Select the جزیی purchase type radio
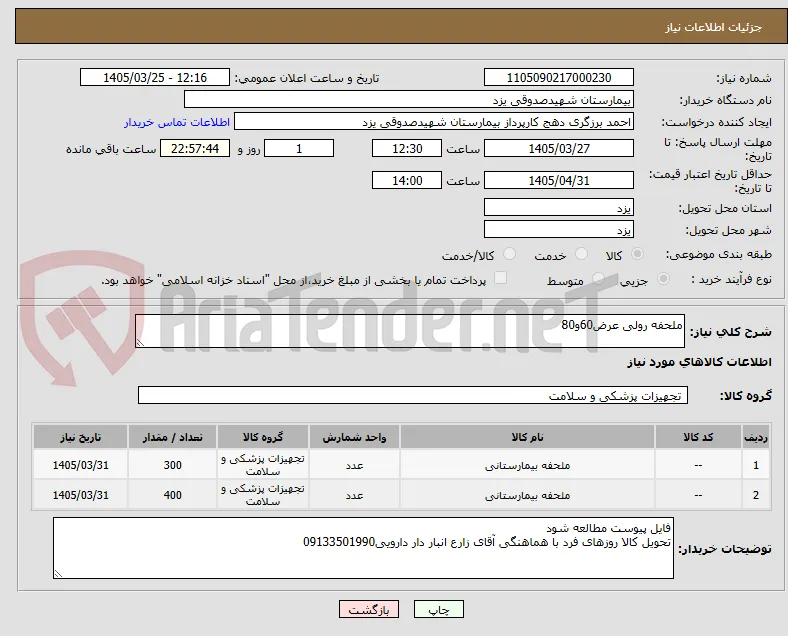The height and width of the screenshot is (636, 788). tap(663, 279)
